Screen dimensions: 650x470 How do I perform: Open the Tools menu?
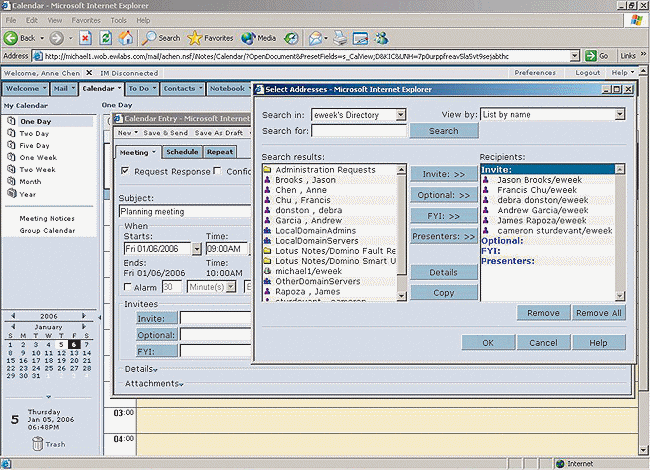tap(119, 20)
